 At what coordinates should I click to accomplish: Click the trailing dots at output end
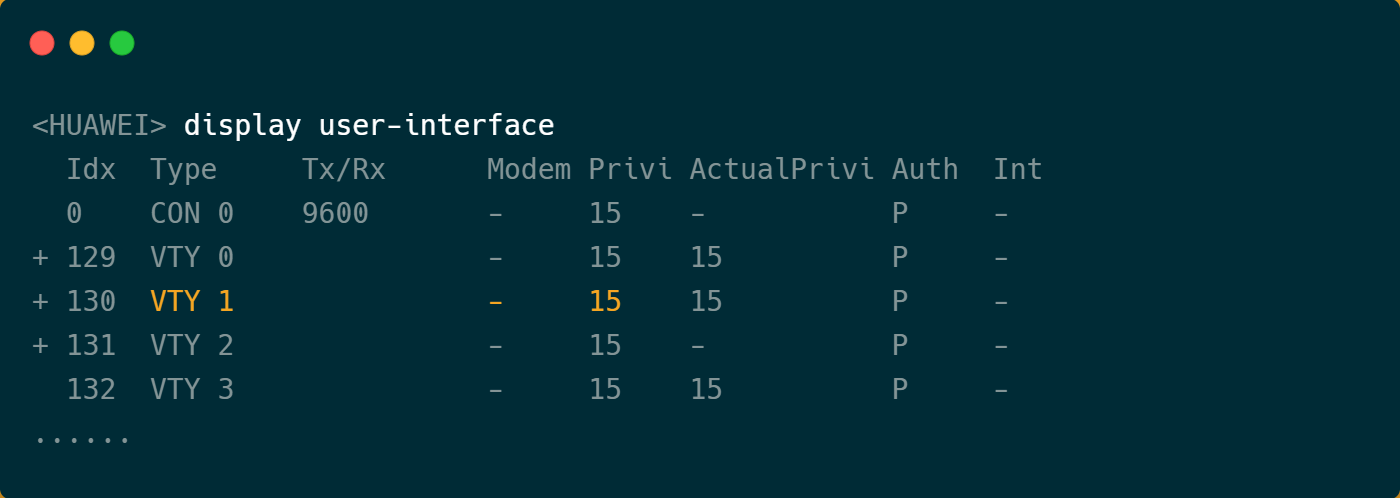pos(82,438)
